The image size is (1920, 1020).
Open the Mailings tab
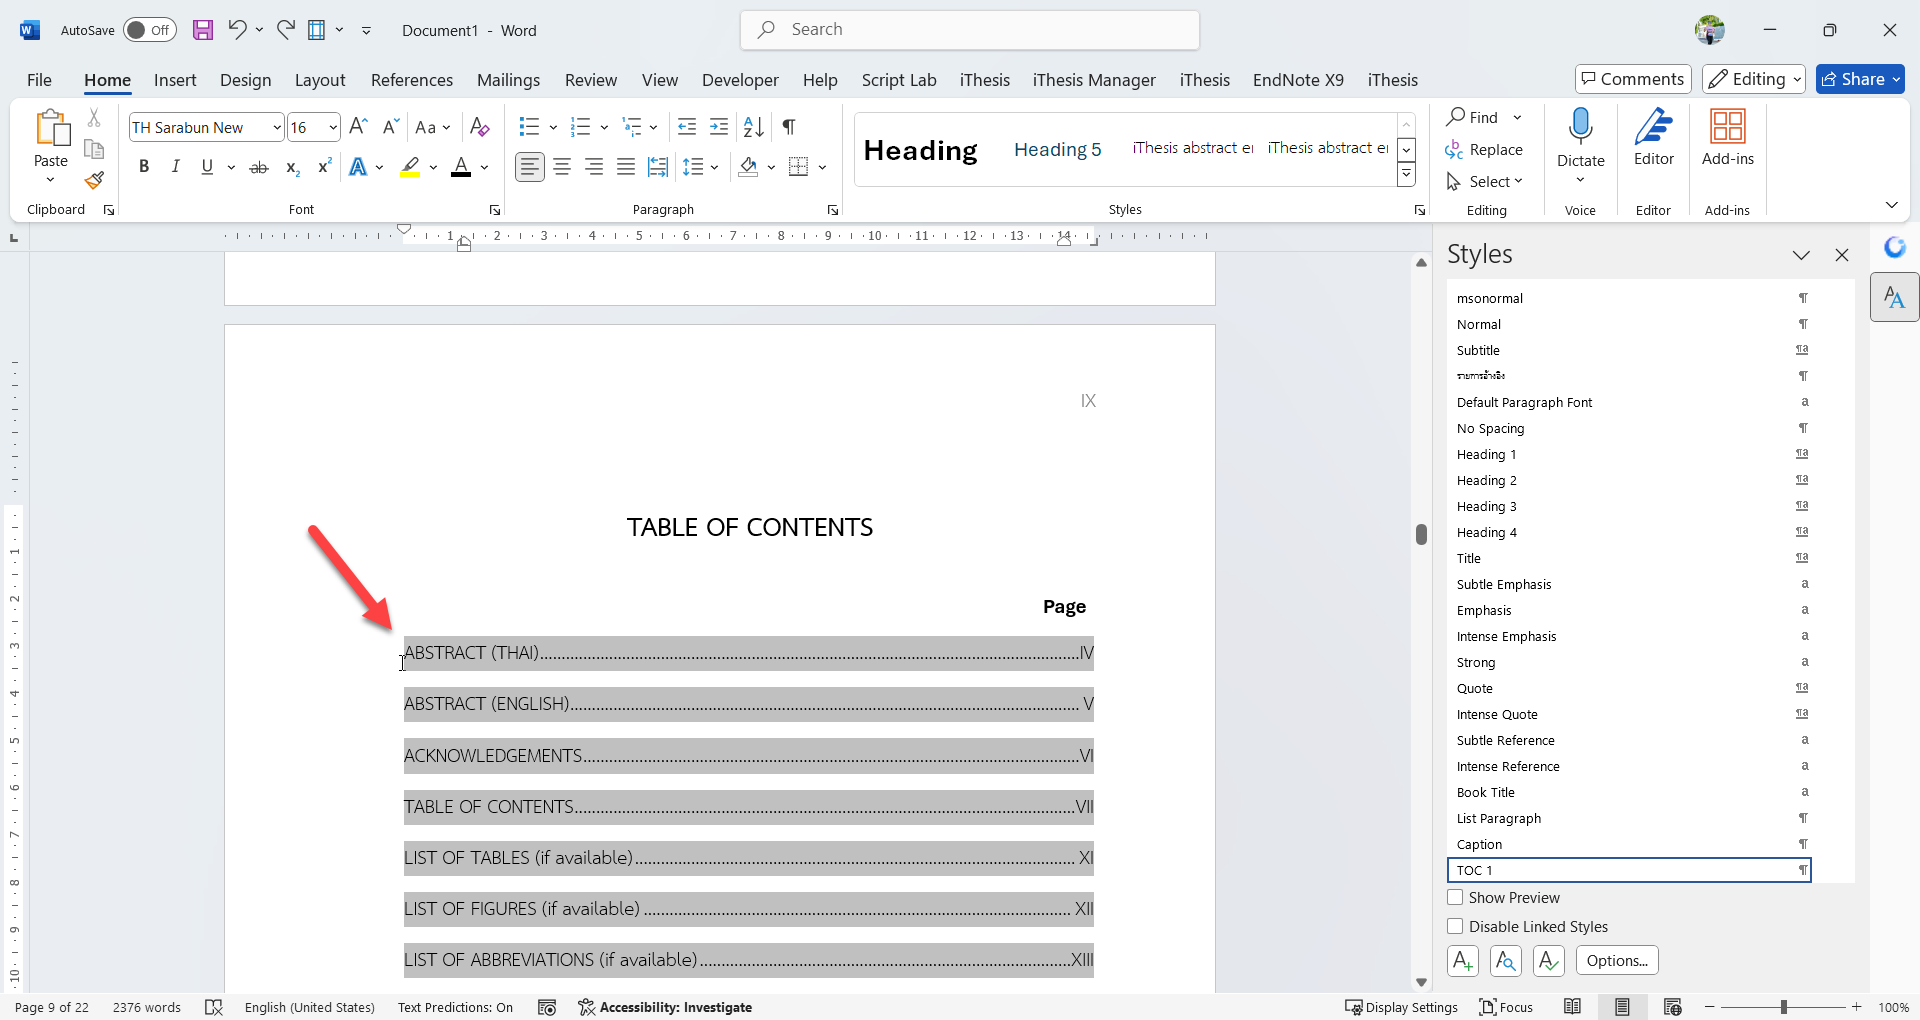pyautogui.click(x=508, y=80)
